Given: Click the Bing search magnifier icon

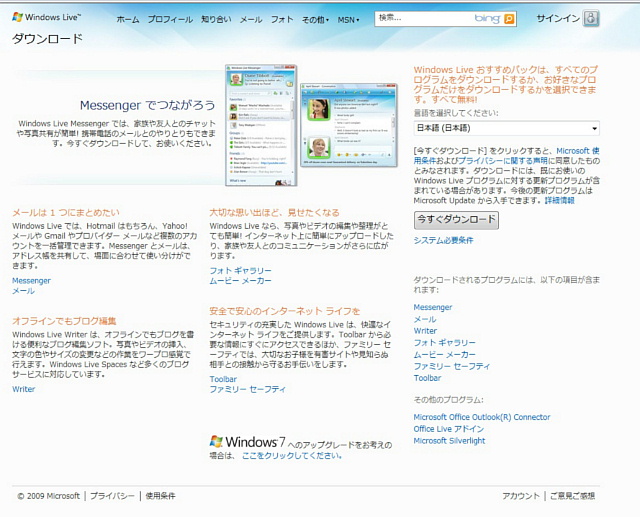Looking at the screenshot, I should (x=509, y=19).
